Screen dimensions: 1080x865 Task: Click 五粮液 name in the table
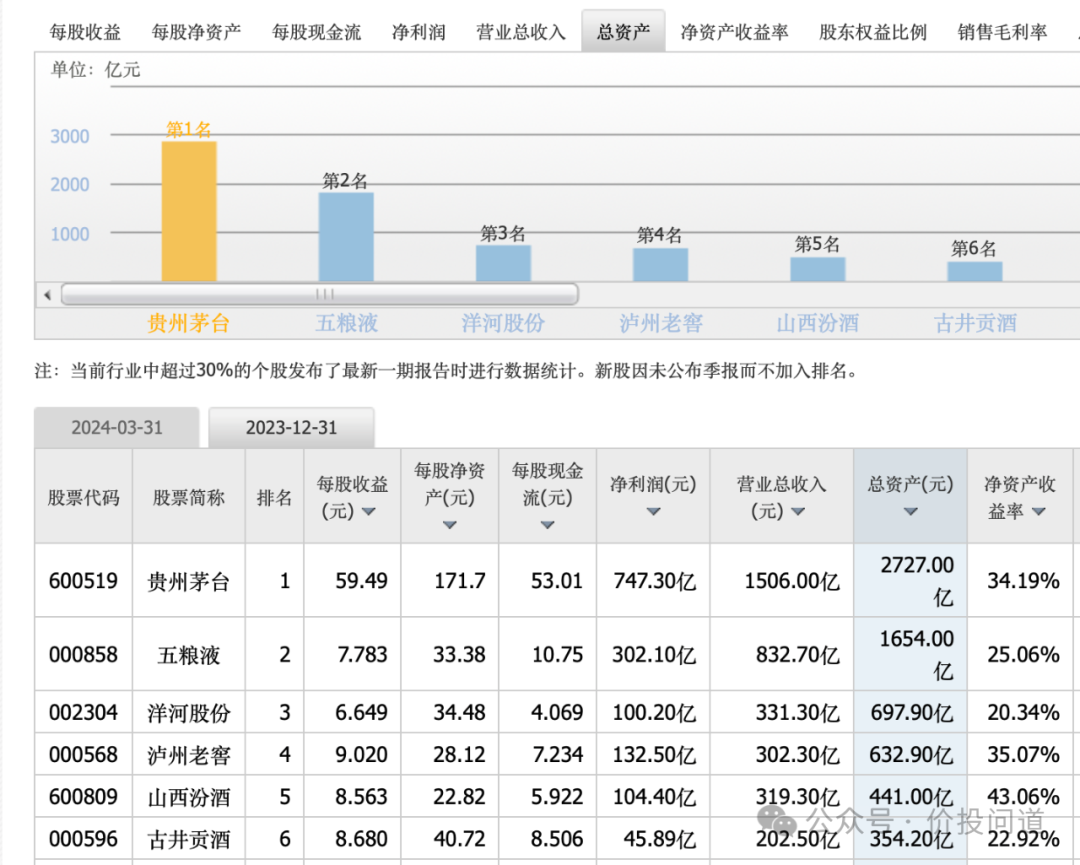coord(189,655)
